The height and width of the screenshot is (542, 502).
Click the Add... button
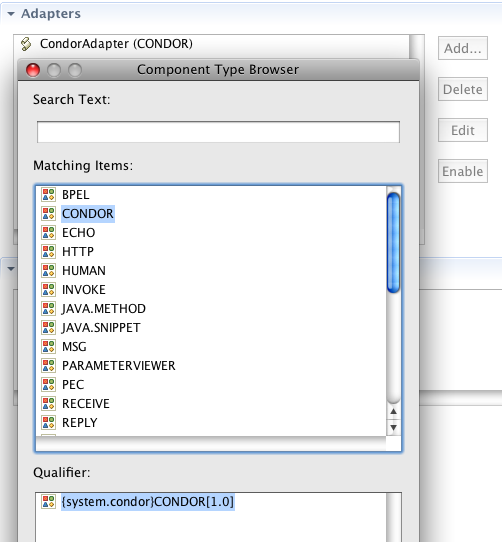click(x=463, y=48)
